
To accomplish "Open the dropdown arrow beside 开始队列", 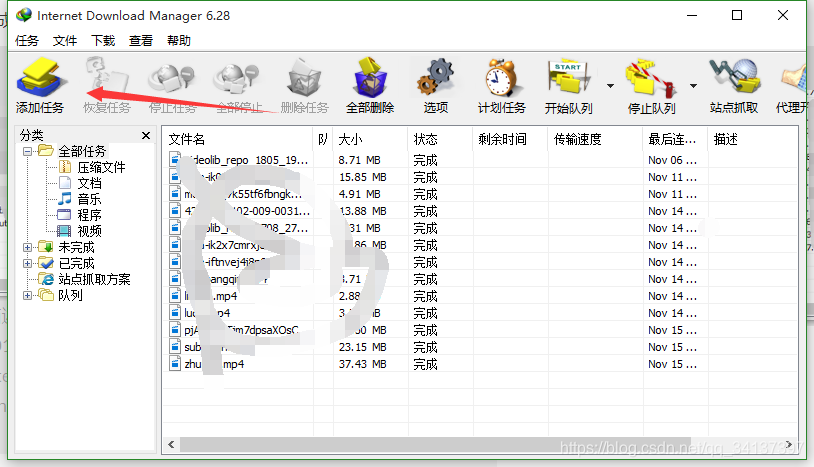I will click(x=610, y=86).
